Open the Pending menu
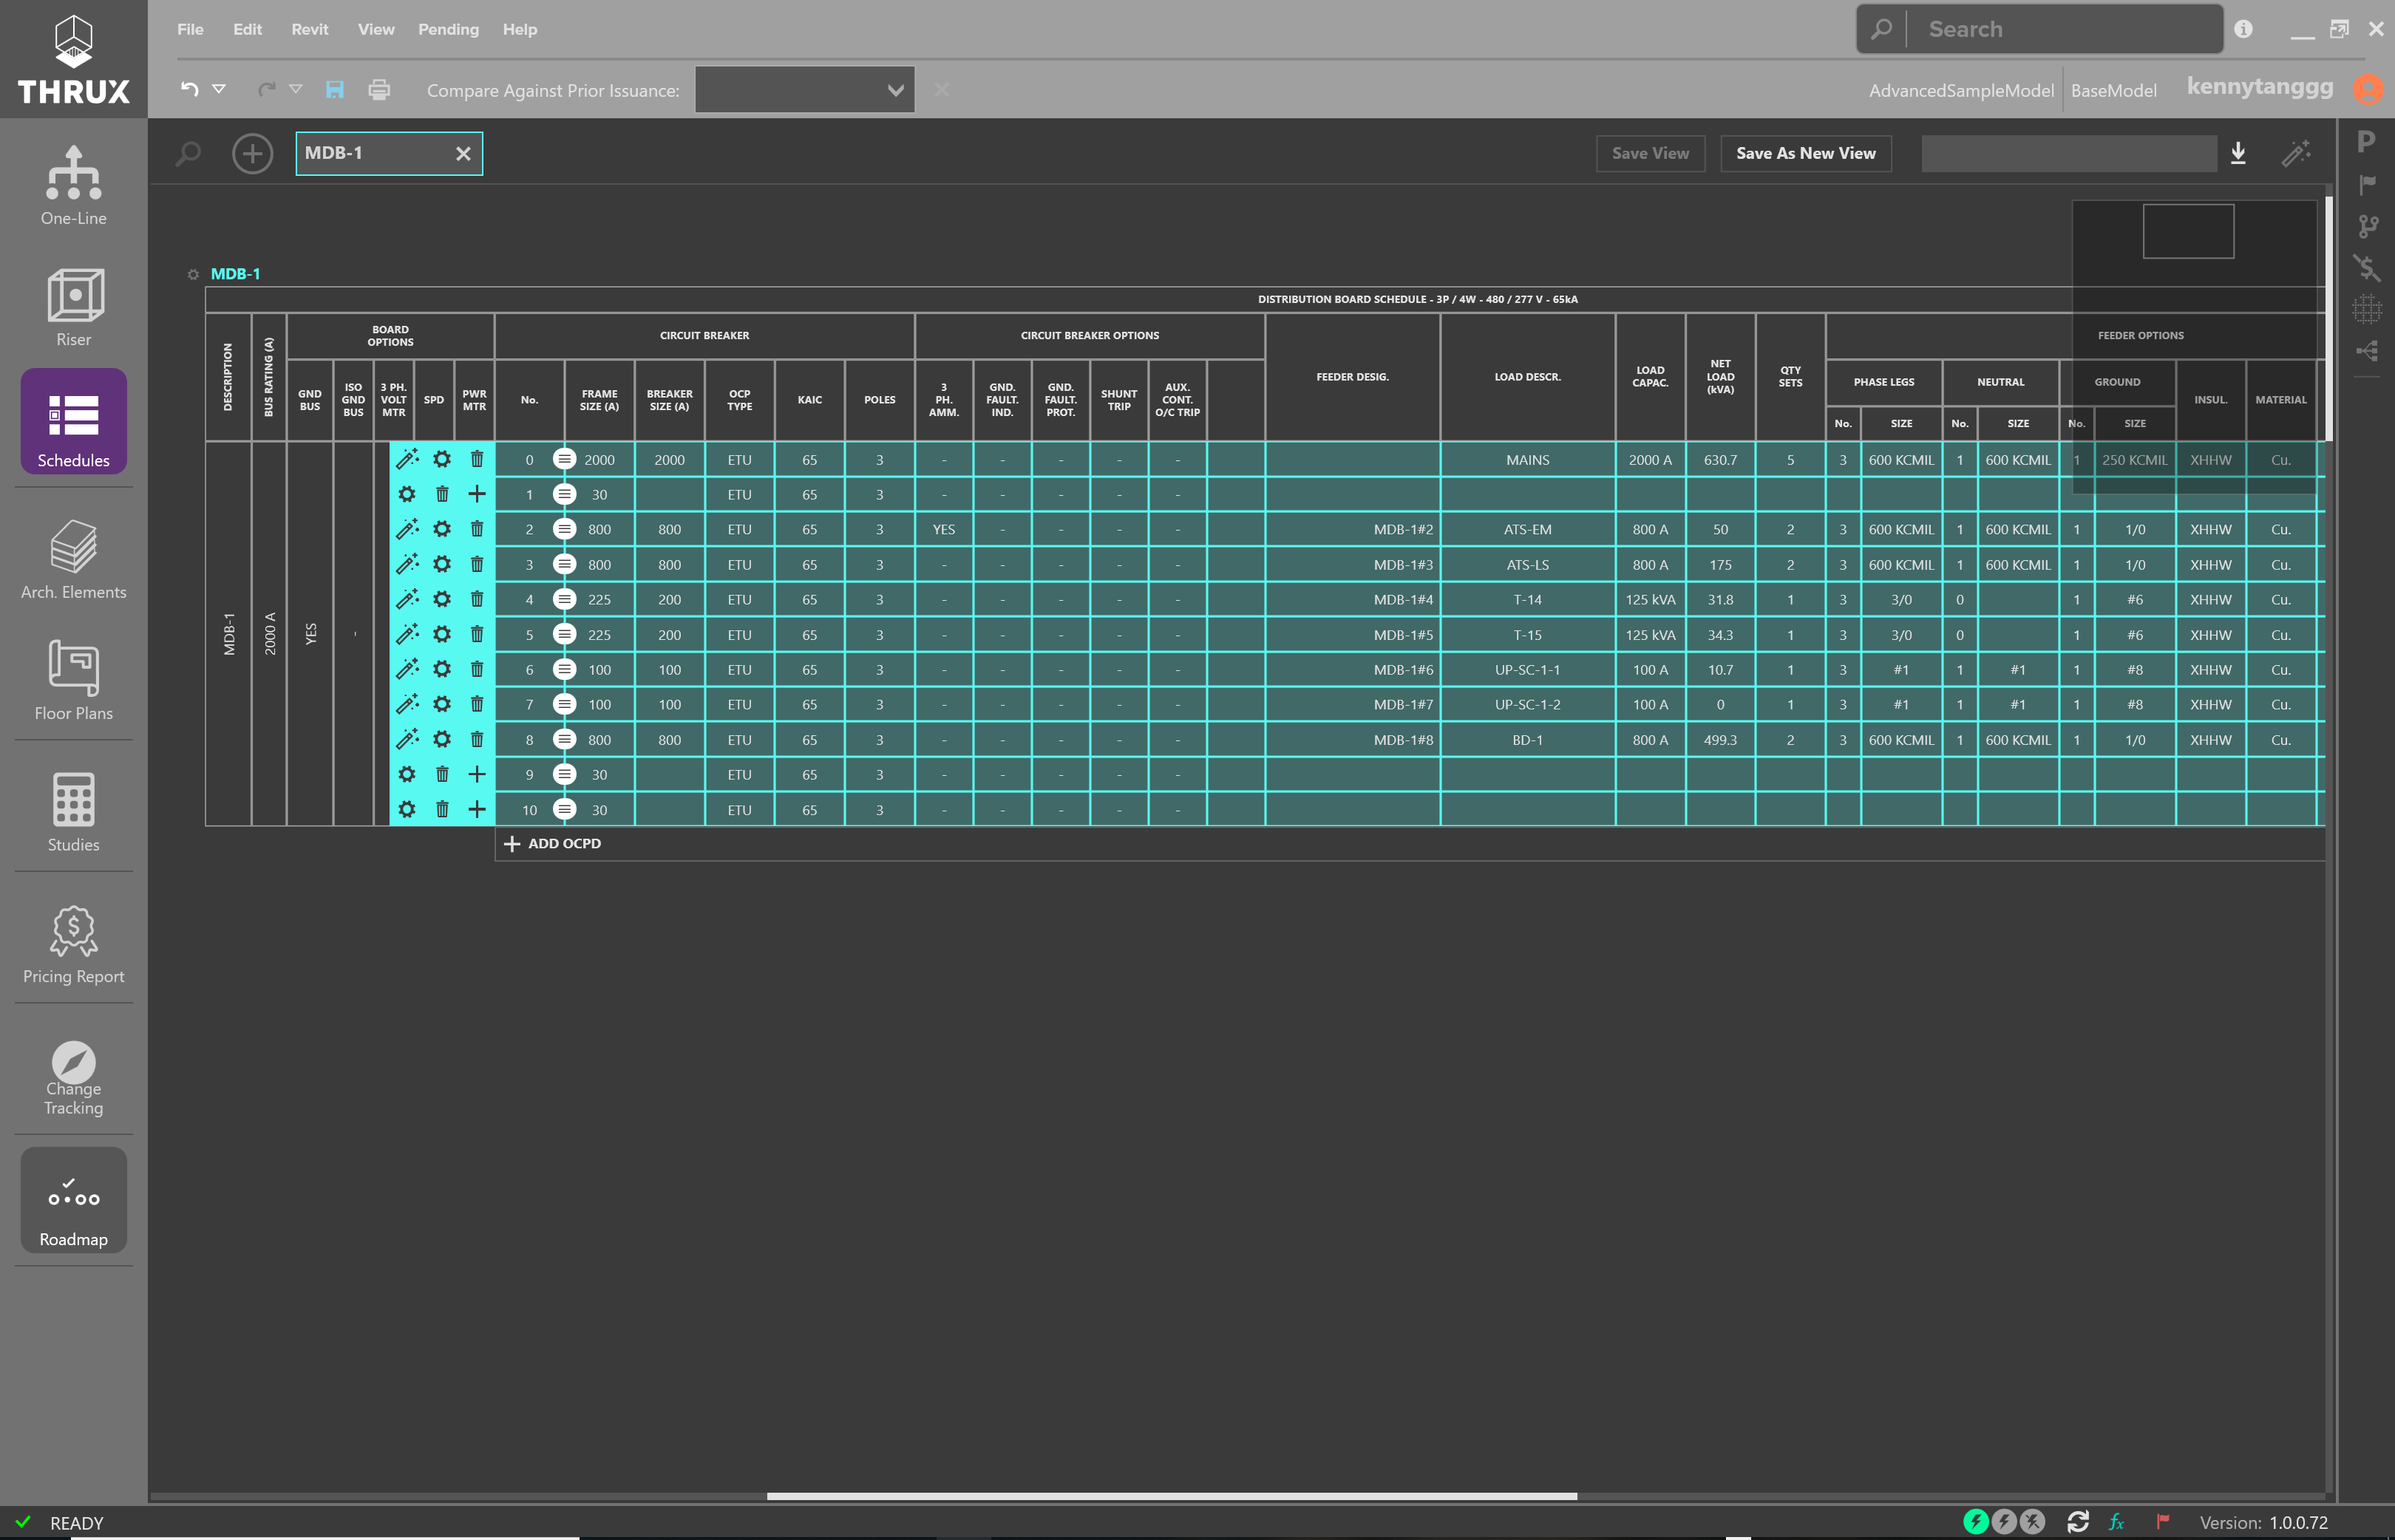Image resolution: width=2395 pixels, height=1540 pixels. [448, 29]
